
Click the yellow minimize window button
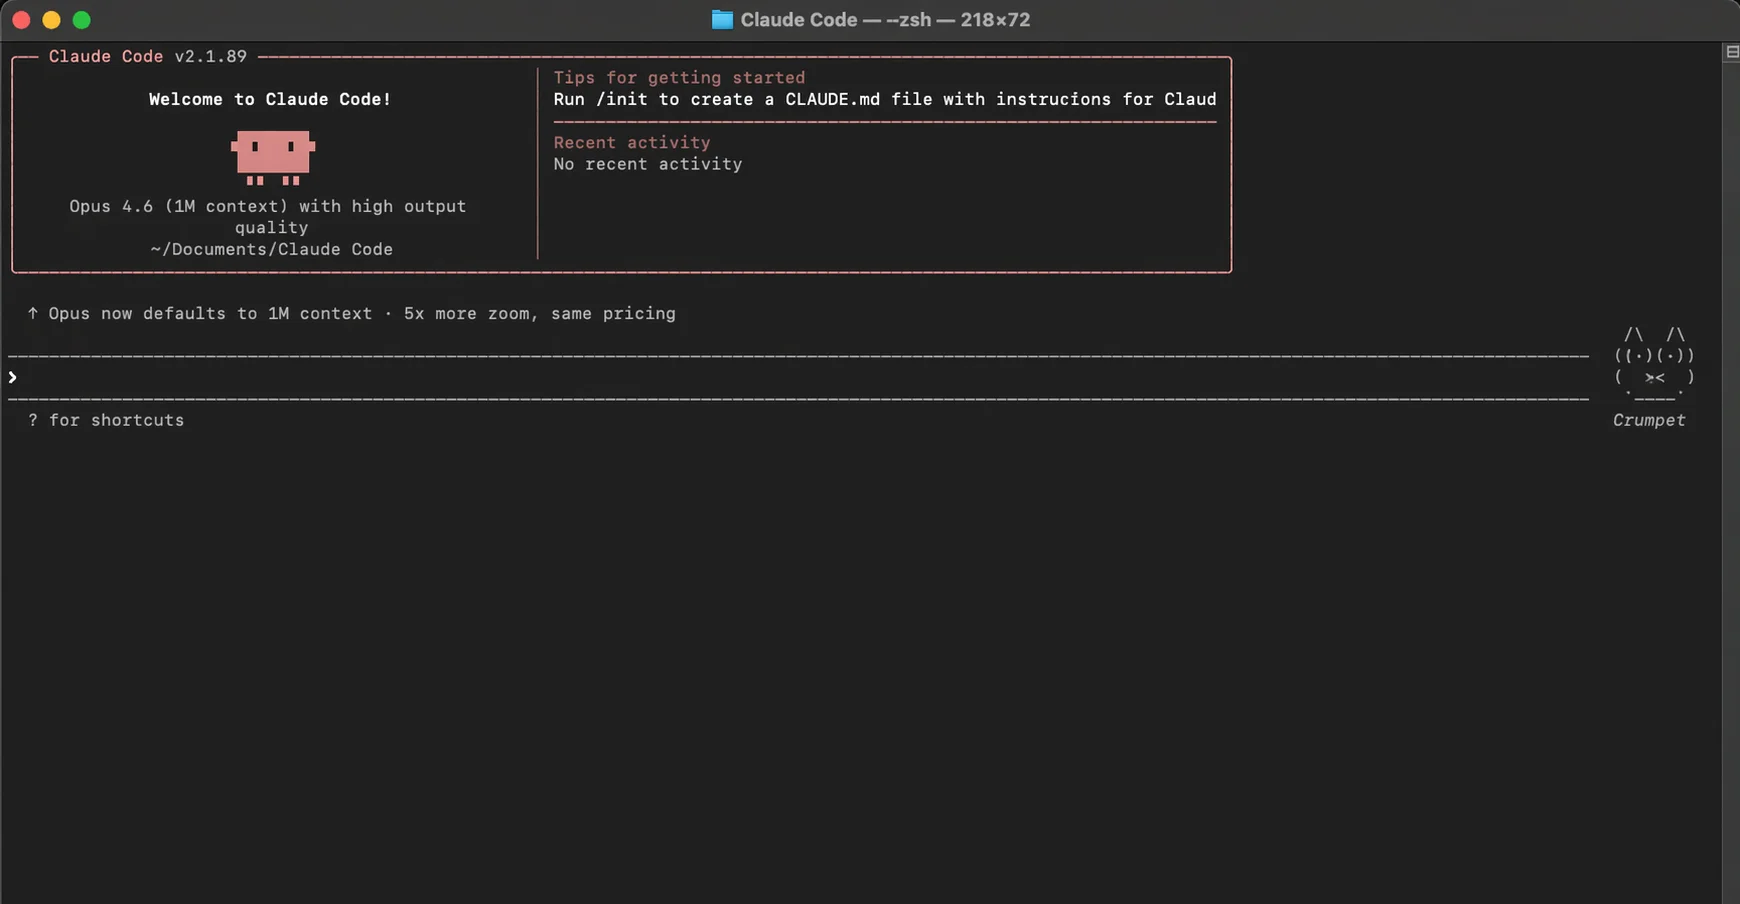click(x=51, y=20)
